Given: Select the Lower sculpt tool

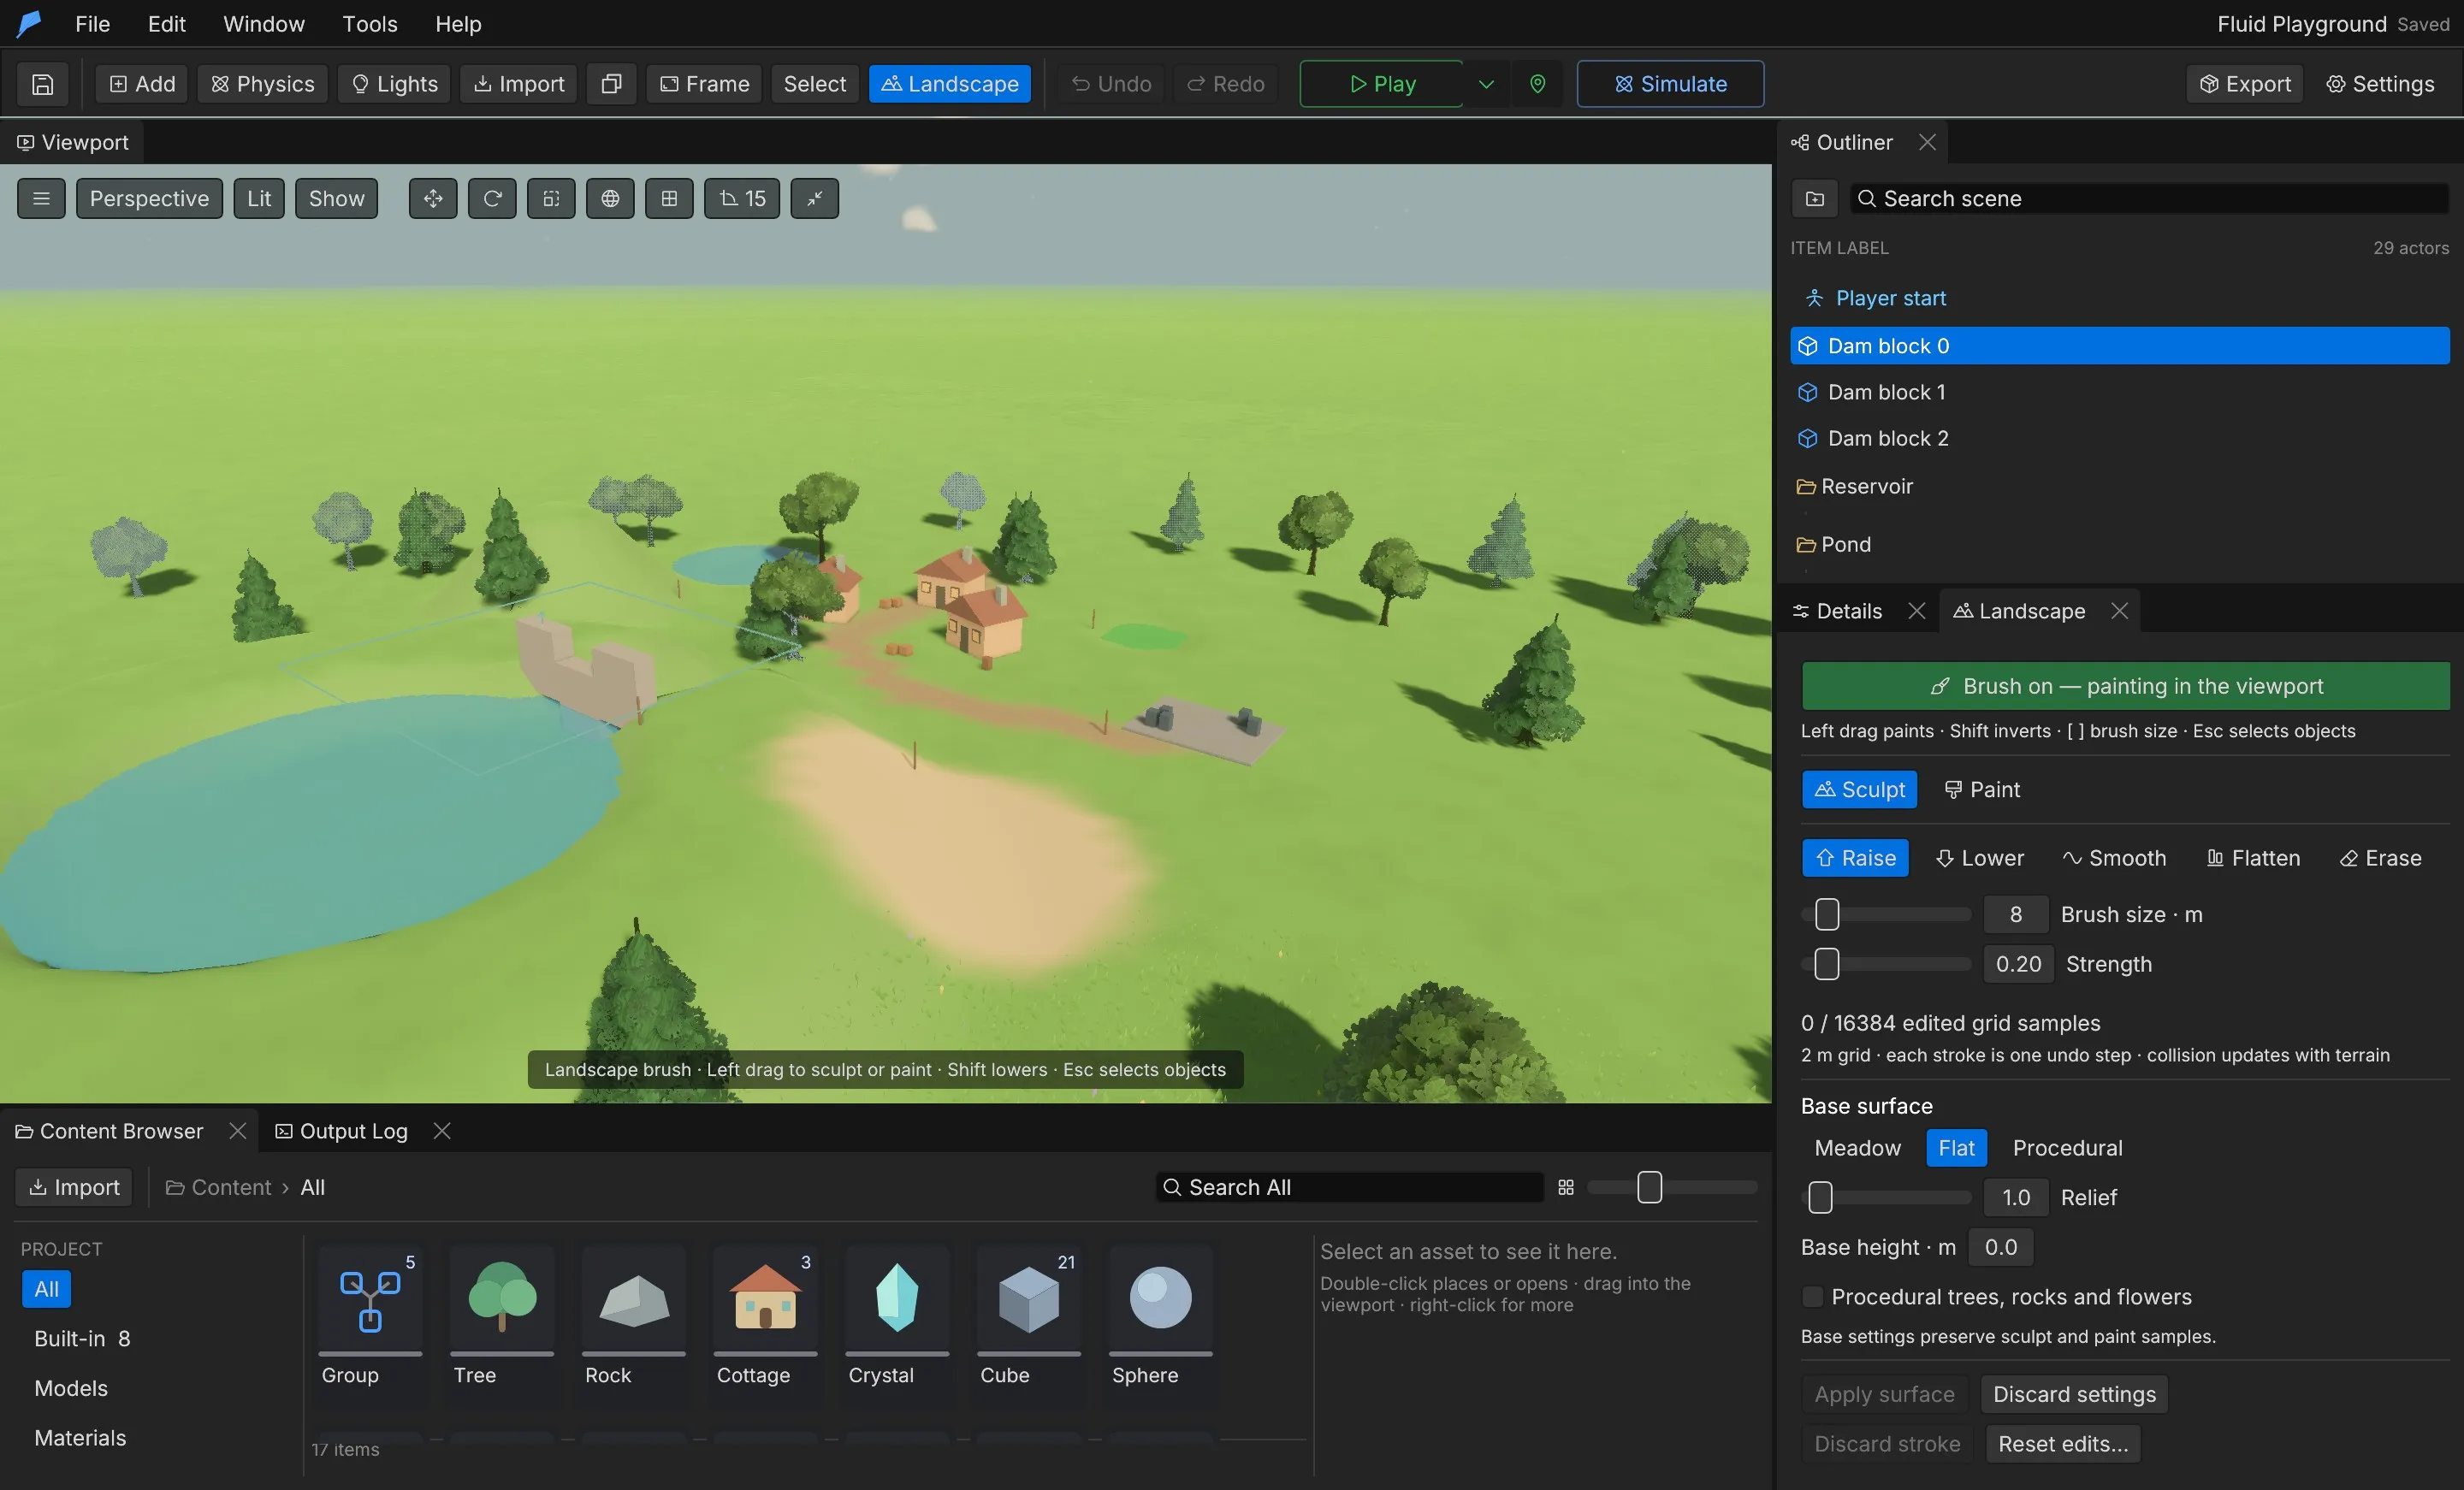Looking at the screenshot, I should [x=1979, y=858].
